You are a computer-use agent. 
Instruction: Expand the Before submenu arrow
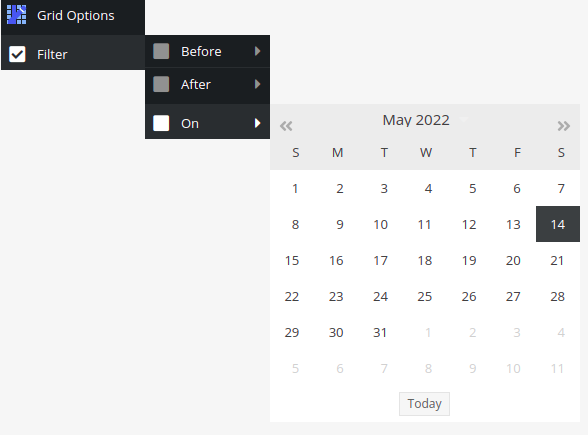pos(257,51)
